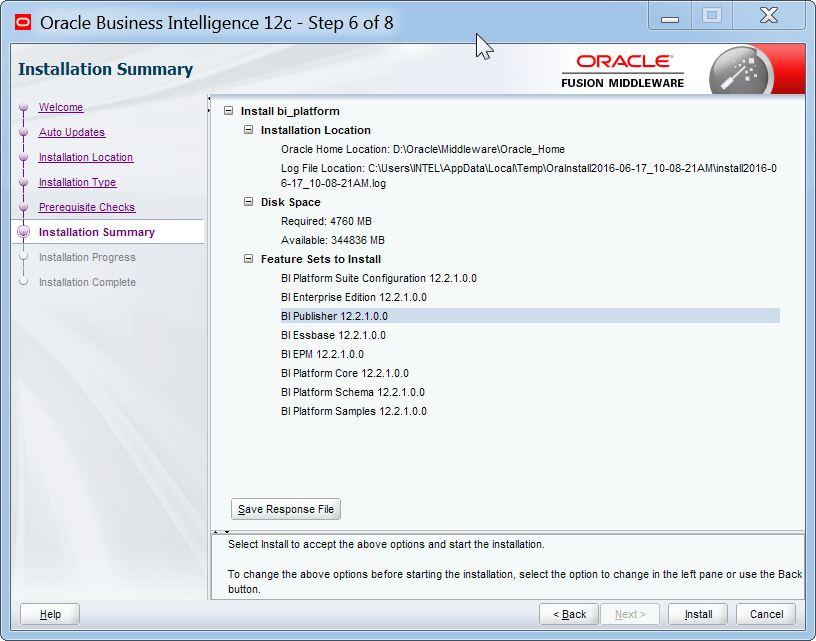Click Save Response File button
Screen dimensions: 816x641
[x=286, y=509]
